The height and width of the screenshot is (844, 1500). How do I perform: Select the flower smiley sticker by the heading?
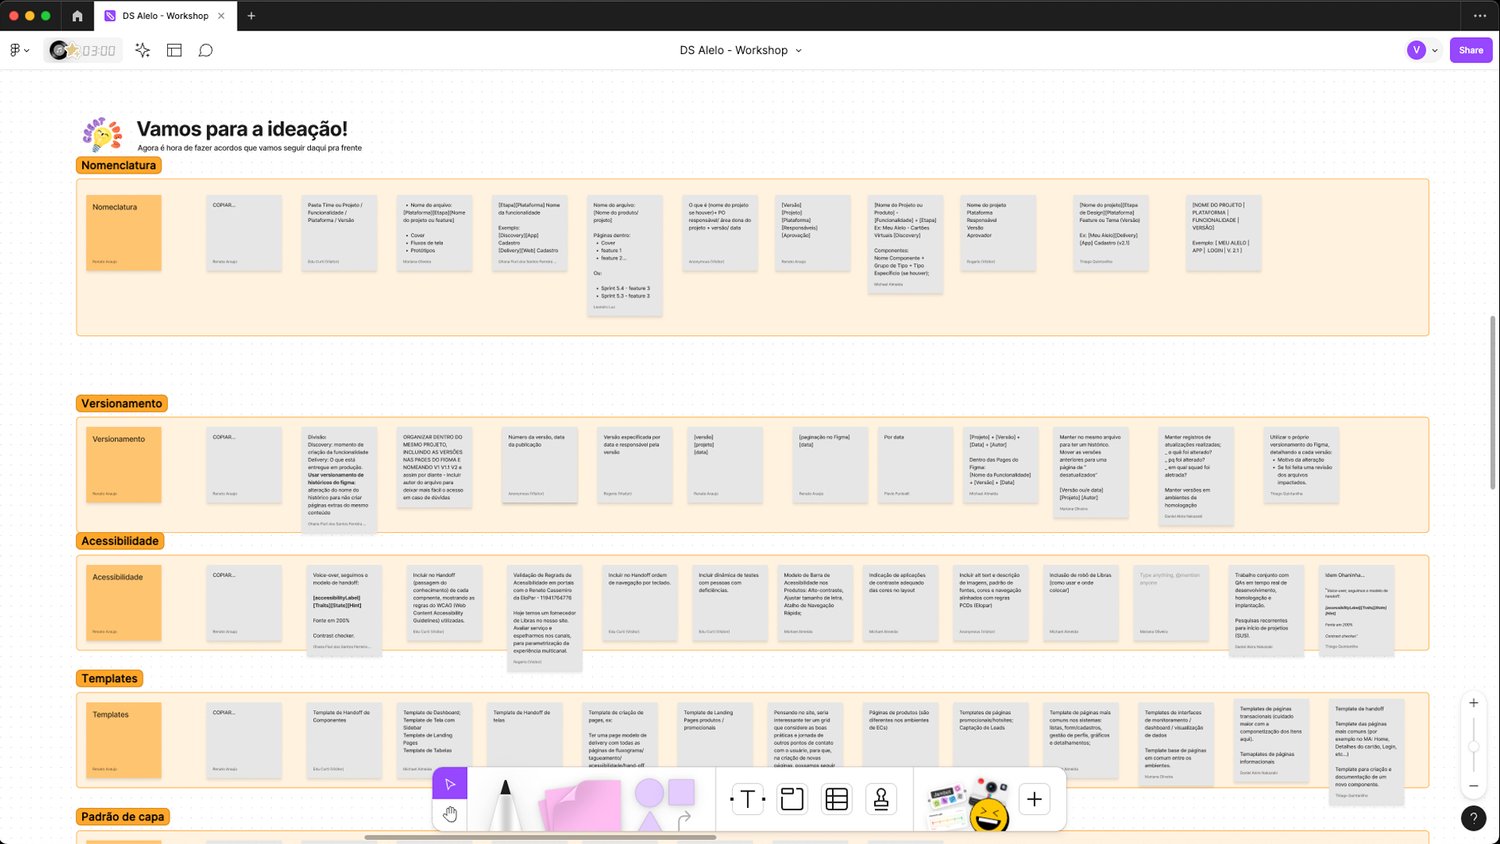[102, 134]
